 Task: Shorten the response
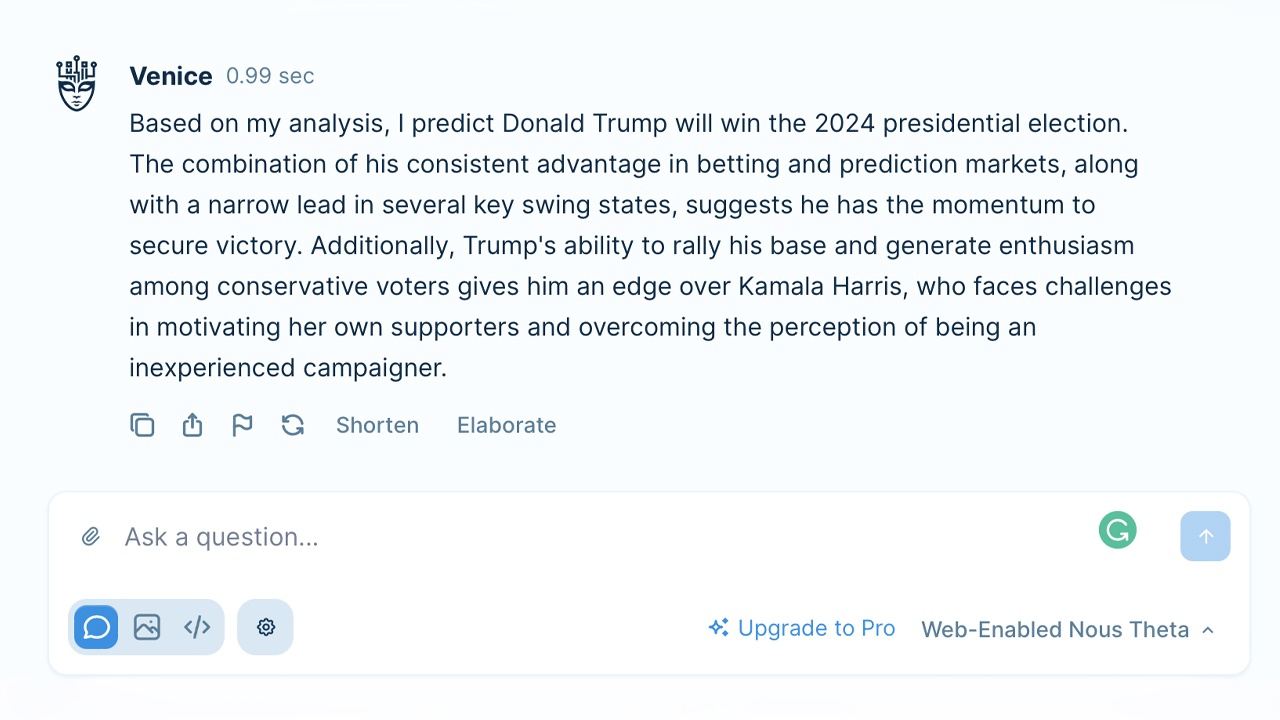[377, 425]
